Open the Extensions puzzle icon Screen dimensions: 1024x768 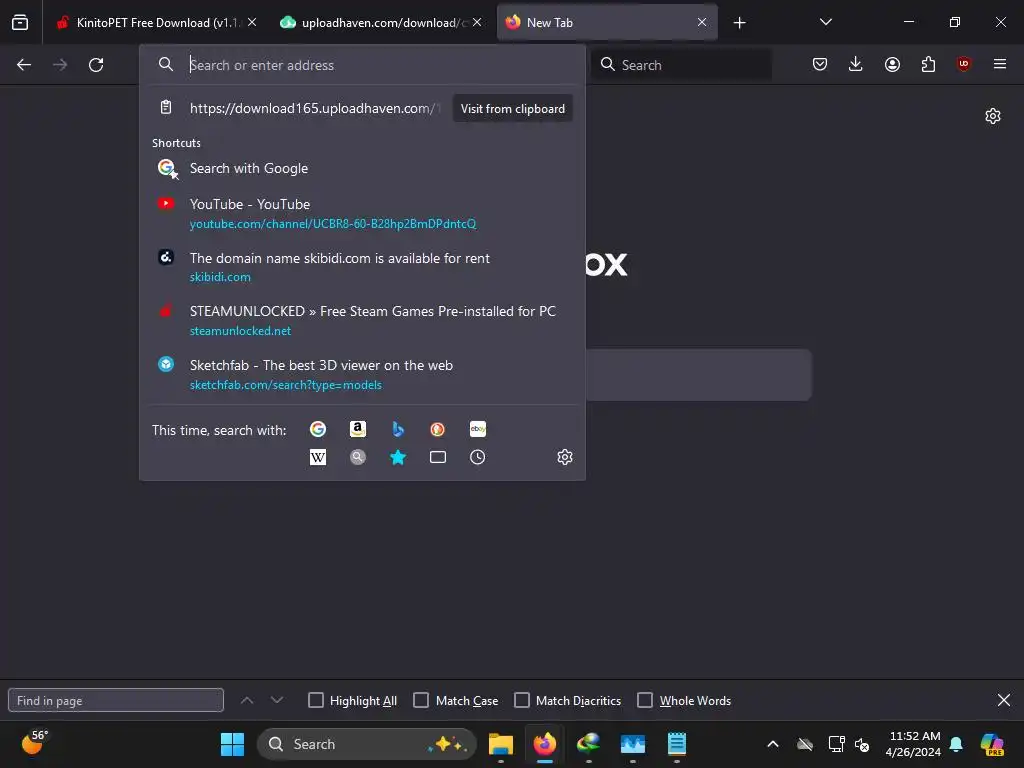(928, 64)
